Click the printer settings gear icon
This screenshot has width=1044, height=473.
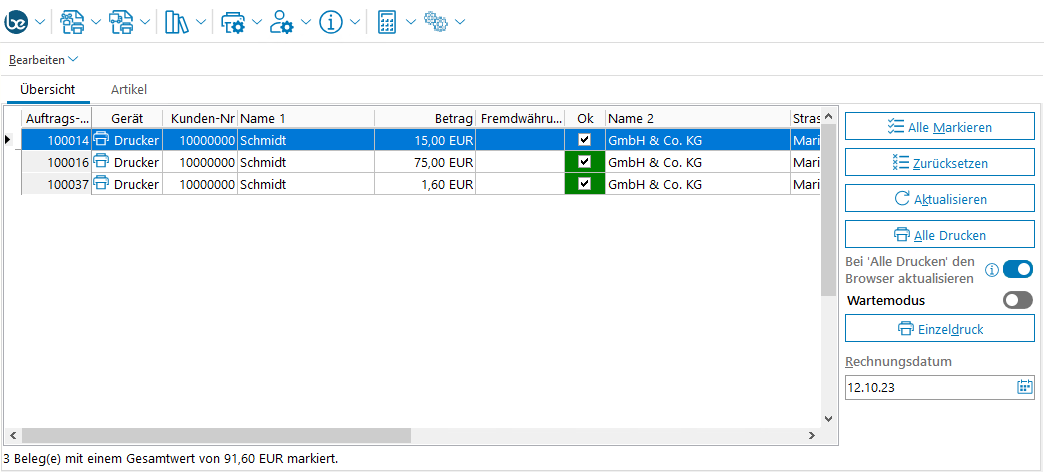click(232, 21)
